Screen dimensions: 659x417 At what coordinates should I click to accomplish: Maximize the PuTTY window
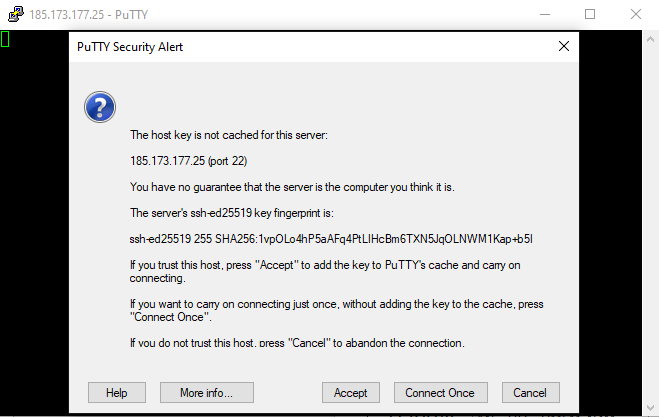590,14
